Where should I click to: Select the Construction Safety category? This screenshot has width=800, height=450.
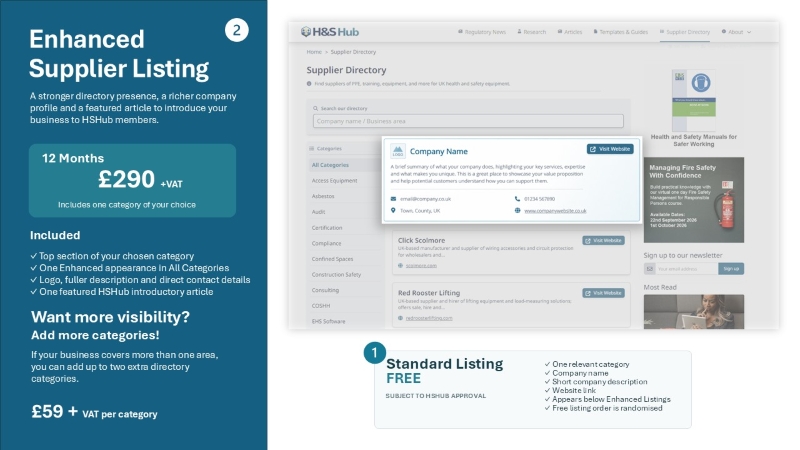[336, 274]
